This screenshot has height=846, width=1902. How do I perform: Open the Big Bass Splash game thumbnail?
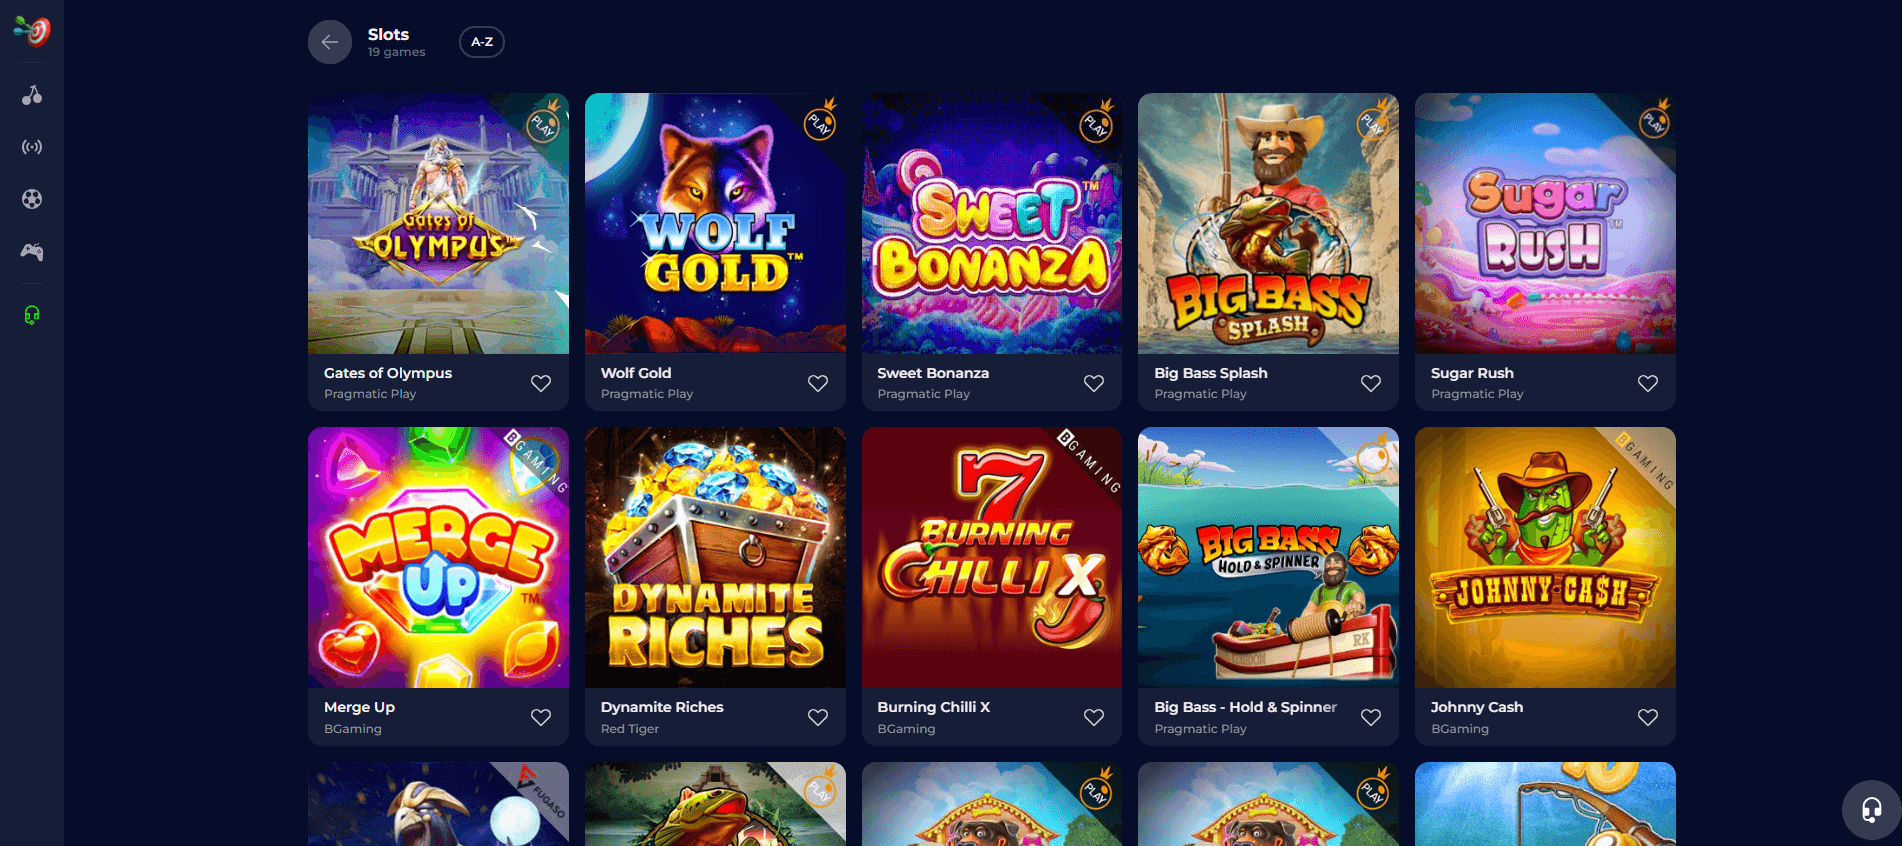[x=1268, y=223]
